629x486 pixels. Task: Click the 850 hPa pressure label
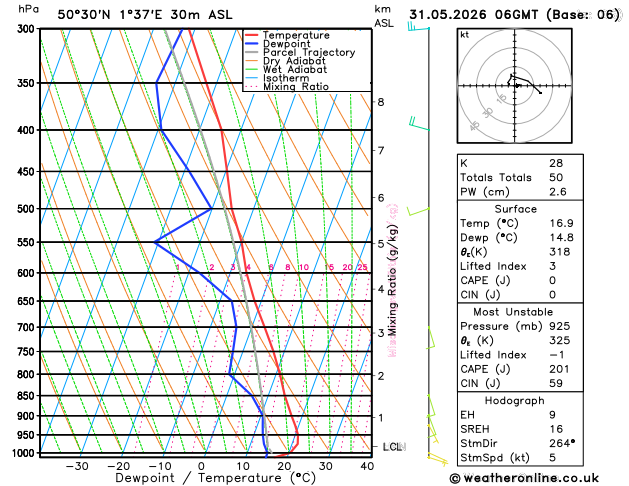[28, 396]
